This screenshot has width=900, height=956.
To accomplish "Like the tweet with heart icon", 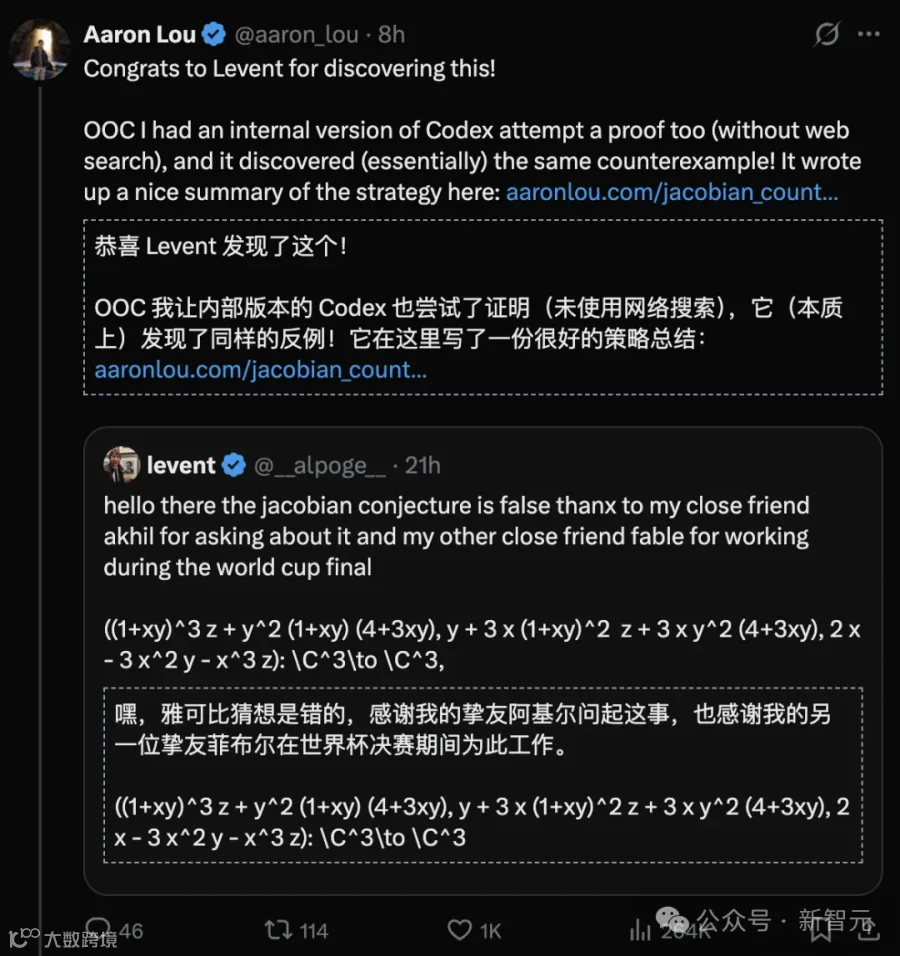I will pyautogui.click(x=459, y=930).
